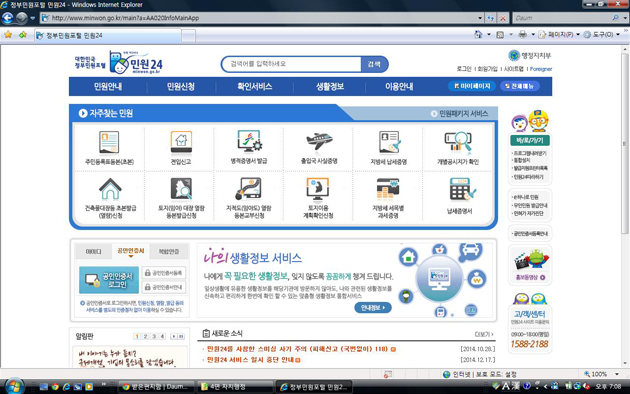This screenshot has width=630, height=394.
Task: Click the 전체메뉴 button
Action: (520, 86)
